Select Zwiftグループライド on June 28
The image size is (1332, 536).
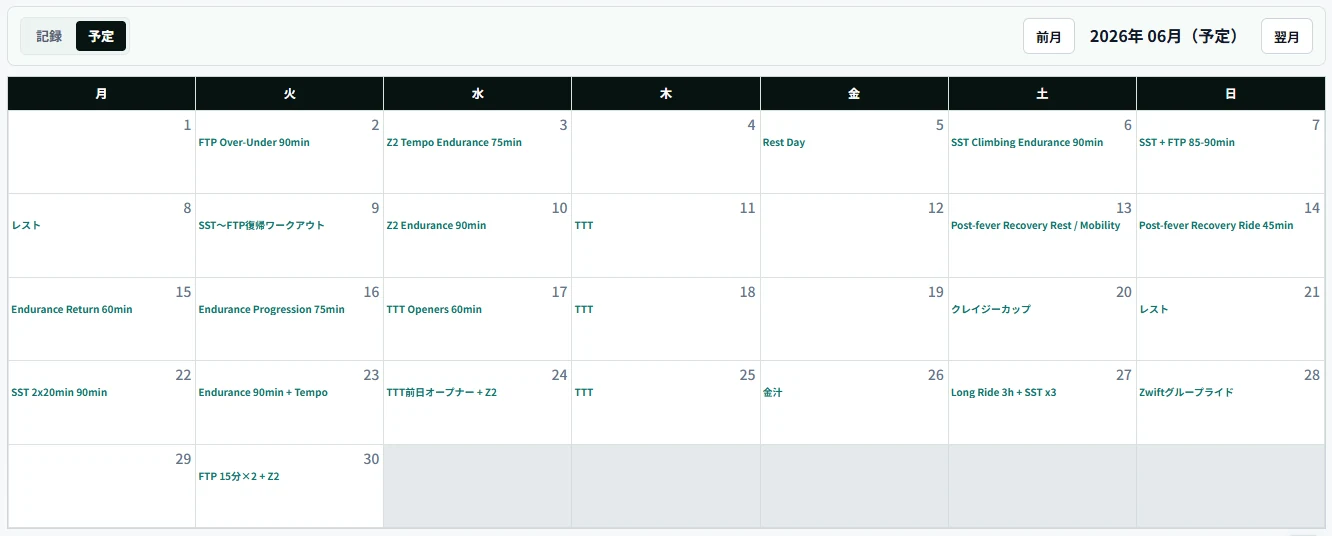click(1186, 392)
